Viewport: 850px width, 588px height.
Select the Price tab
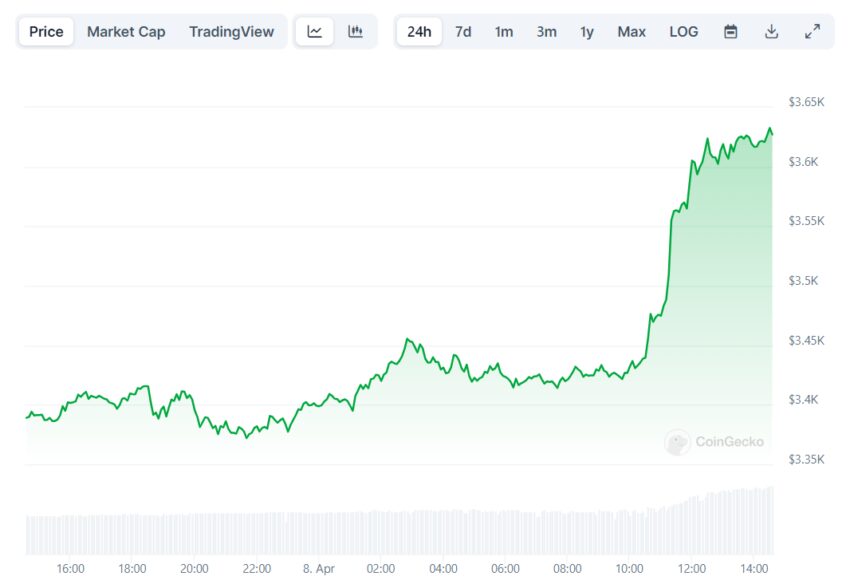click(x=46, y=31)
